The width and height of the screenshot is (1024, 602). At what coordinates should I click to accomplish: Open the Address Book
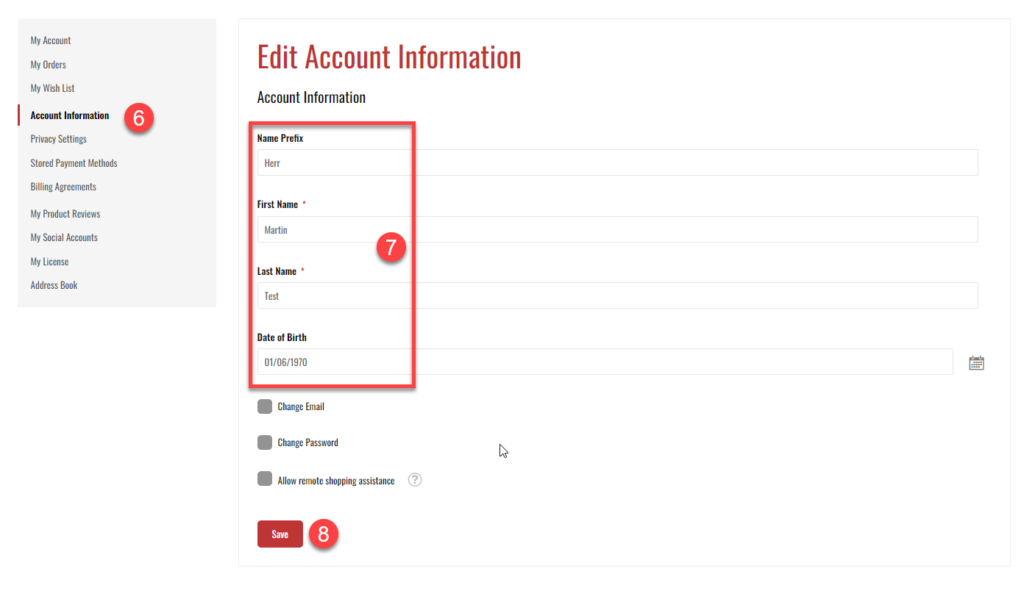[x=54, y=286]
